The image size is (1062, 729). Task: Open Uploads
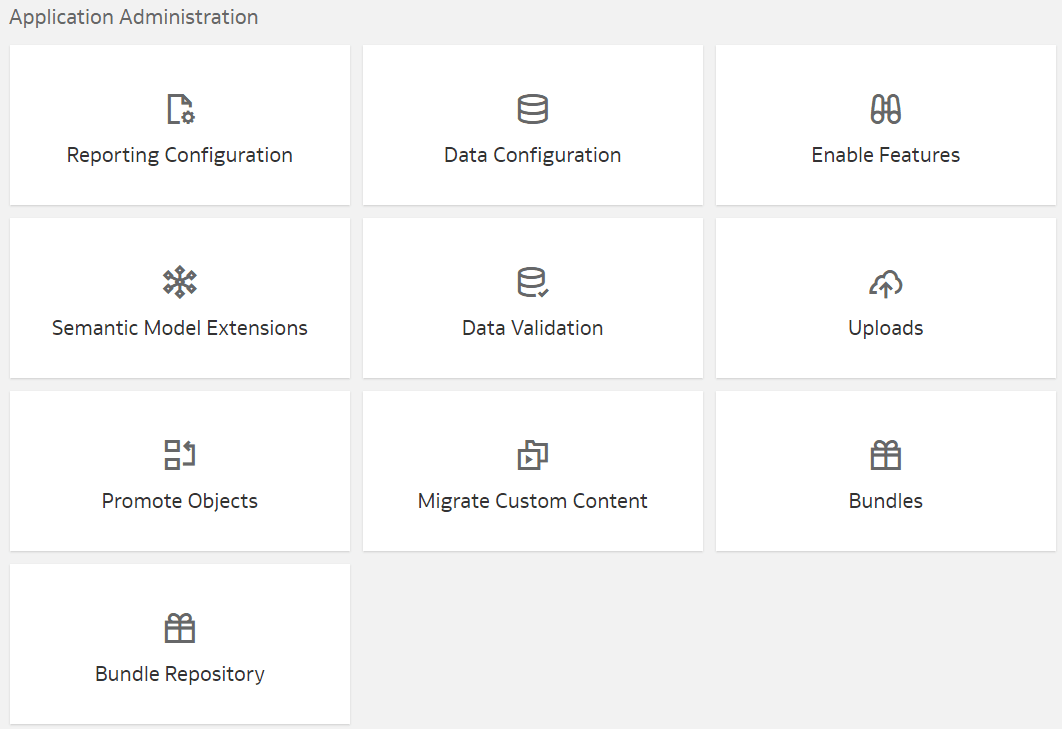(x=885, y=297)
